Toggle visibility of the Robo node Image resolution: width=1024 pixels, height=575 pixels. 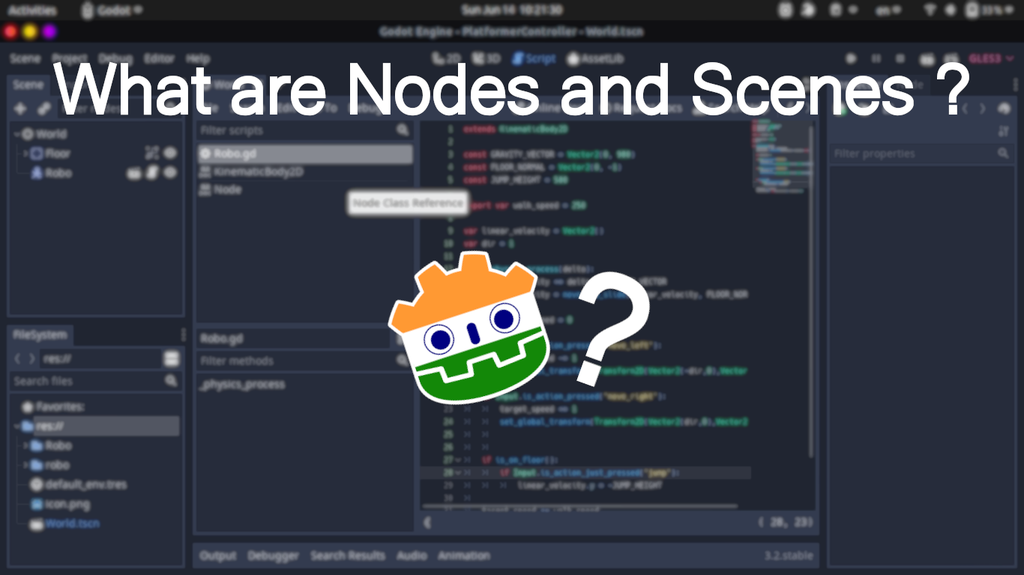tap(170, 173)
